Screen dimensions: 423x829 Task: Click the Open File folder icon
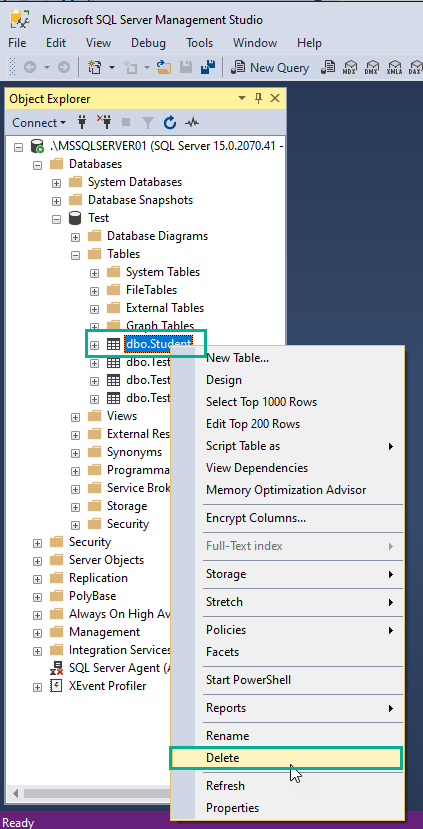tap(164, 67)
